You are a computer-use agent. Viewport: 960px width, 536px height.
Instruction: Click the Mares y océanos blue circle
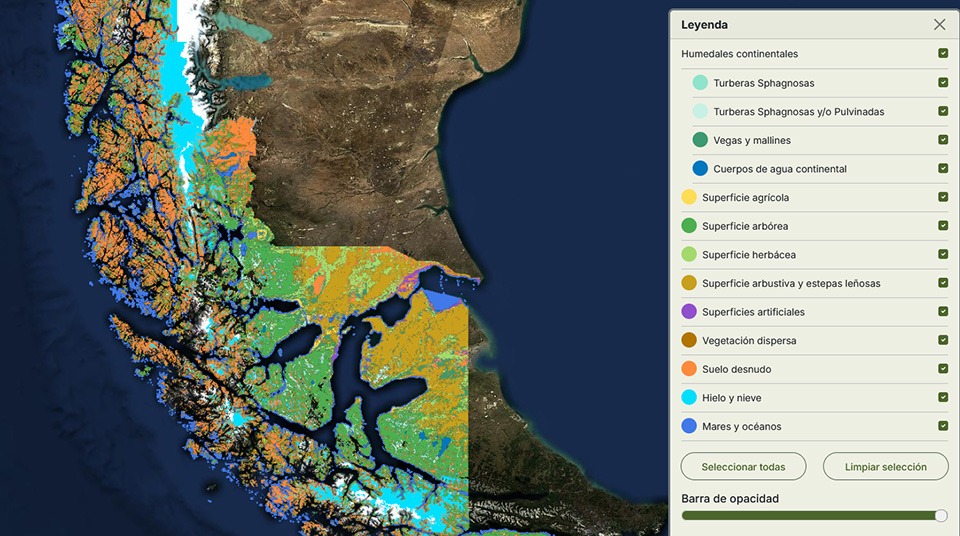coord(689,426)
